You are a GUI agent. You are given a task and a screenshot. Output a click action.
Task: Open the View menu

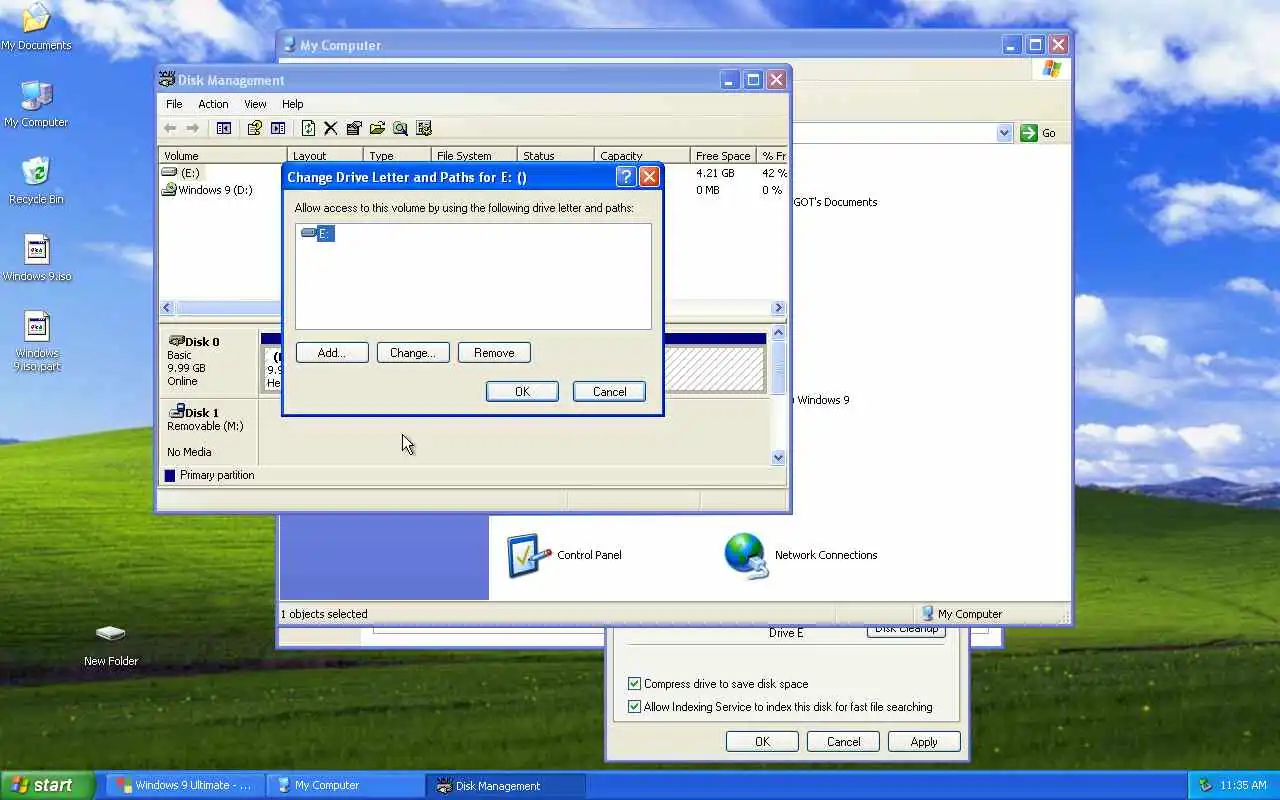click(x=255, y=104)
